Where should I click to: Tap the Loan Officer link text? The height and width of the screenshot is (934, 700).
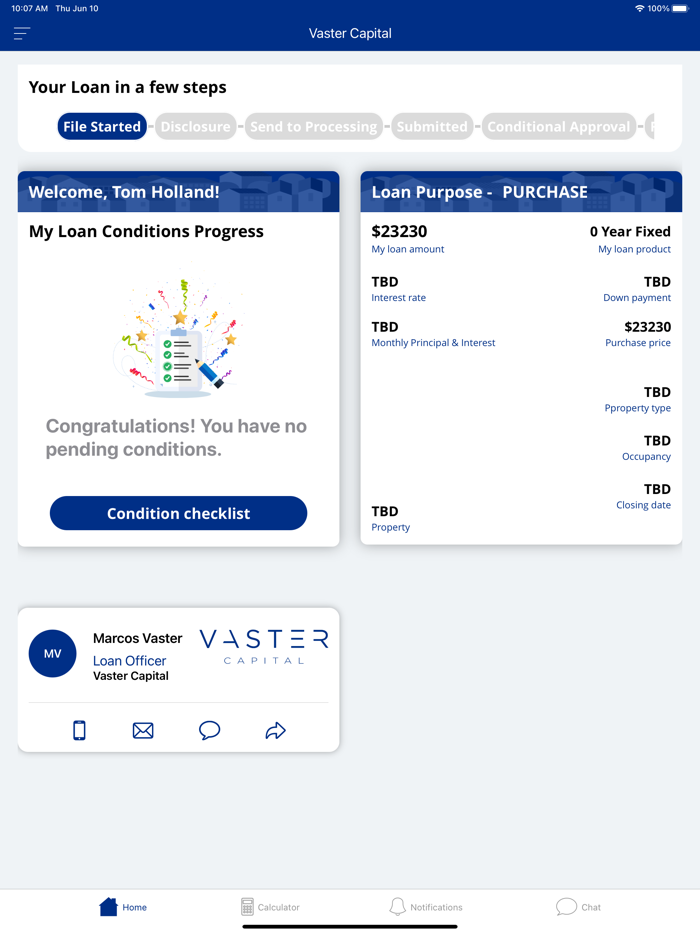pos(129,661)
